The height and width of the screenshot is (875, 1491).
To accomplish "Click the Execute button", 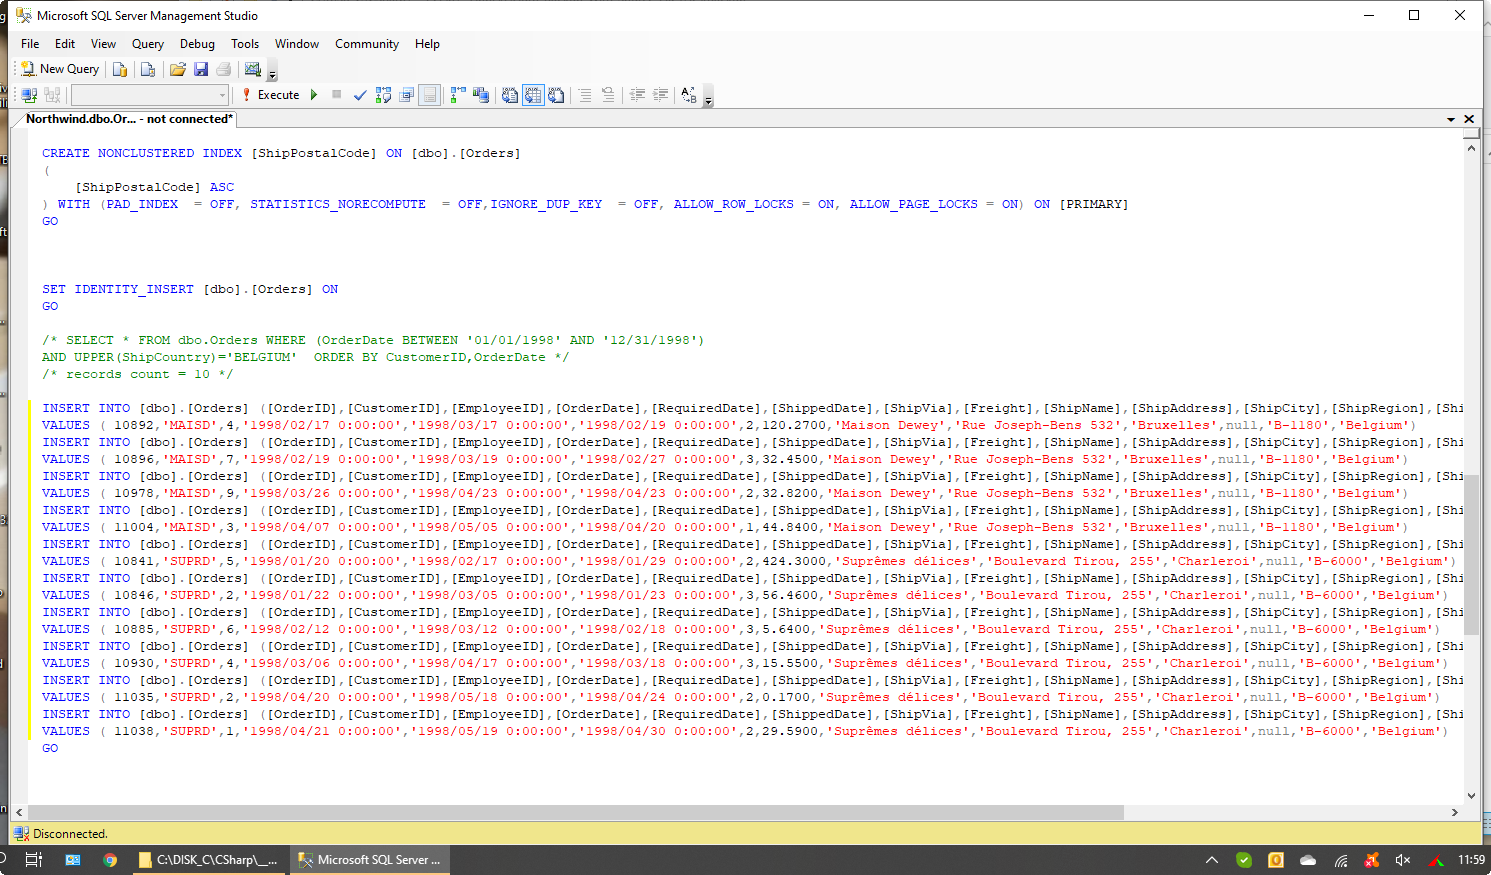I will pyautogui.click(x=270, y=95).
